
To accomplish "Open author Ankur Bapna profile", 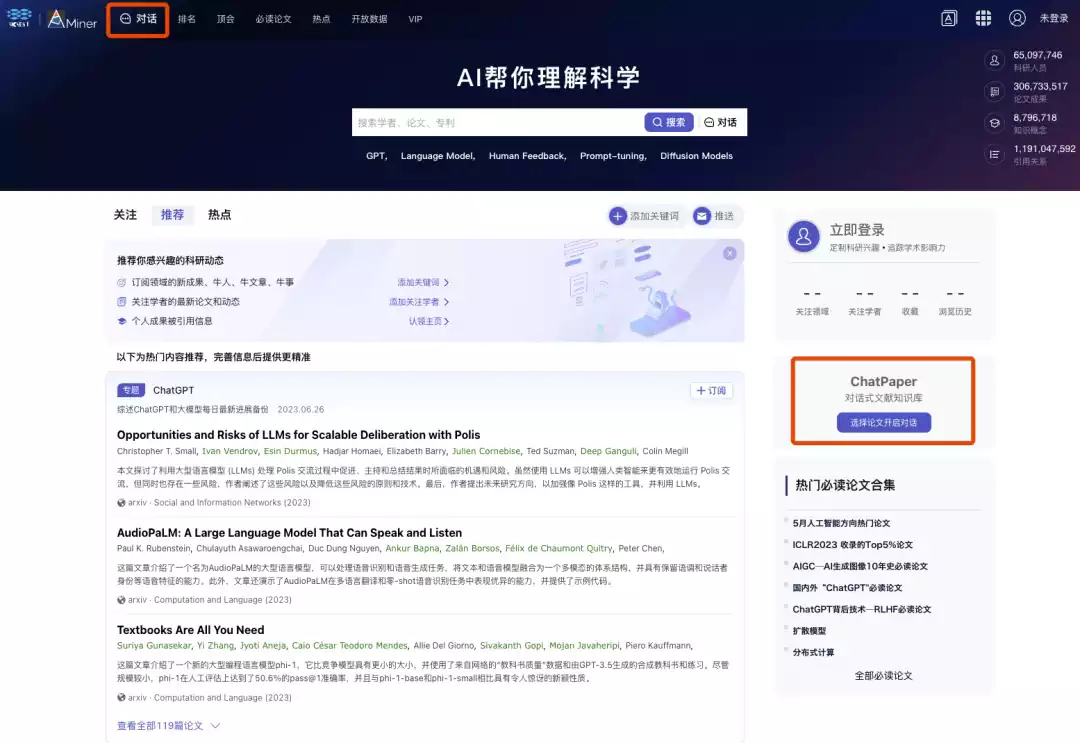I will pyautogui.click(x=412, y=549).
